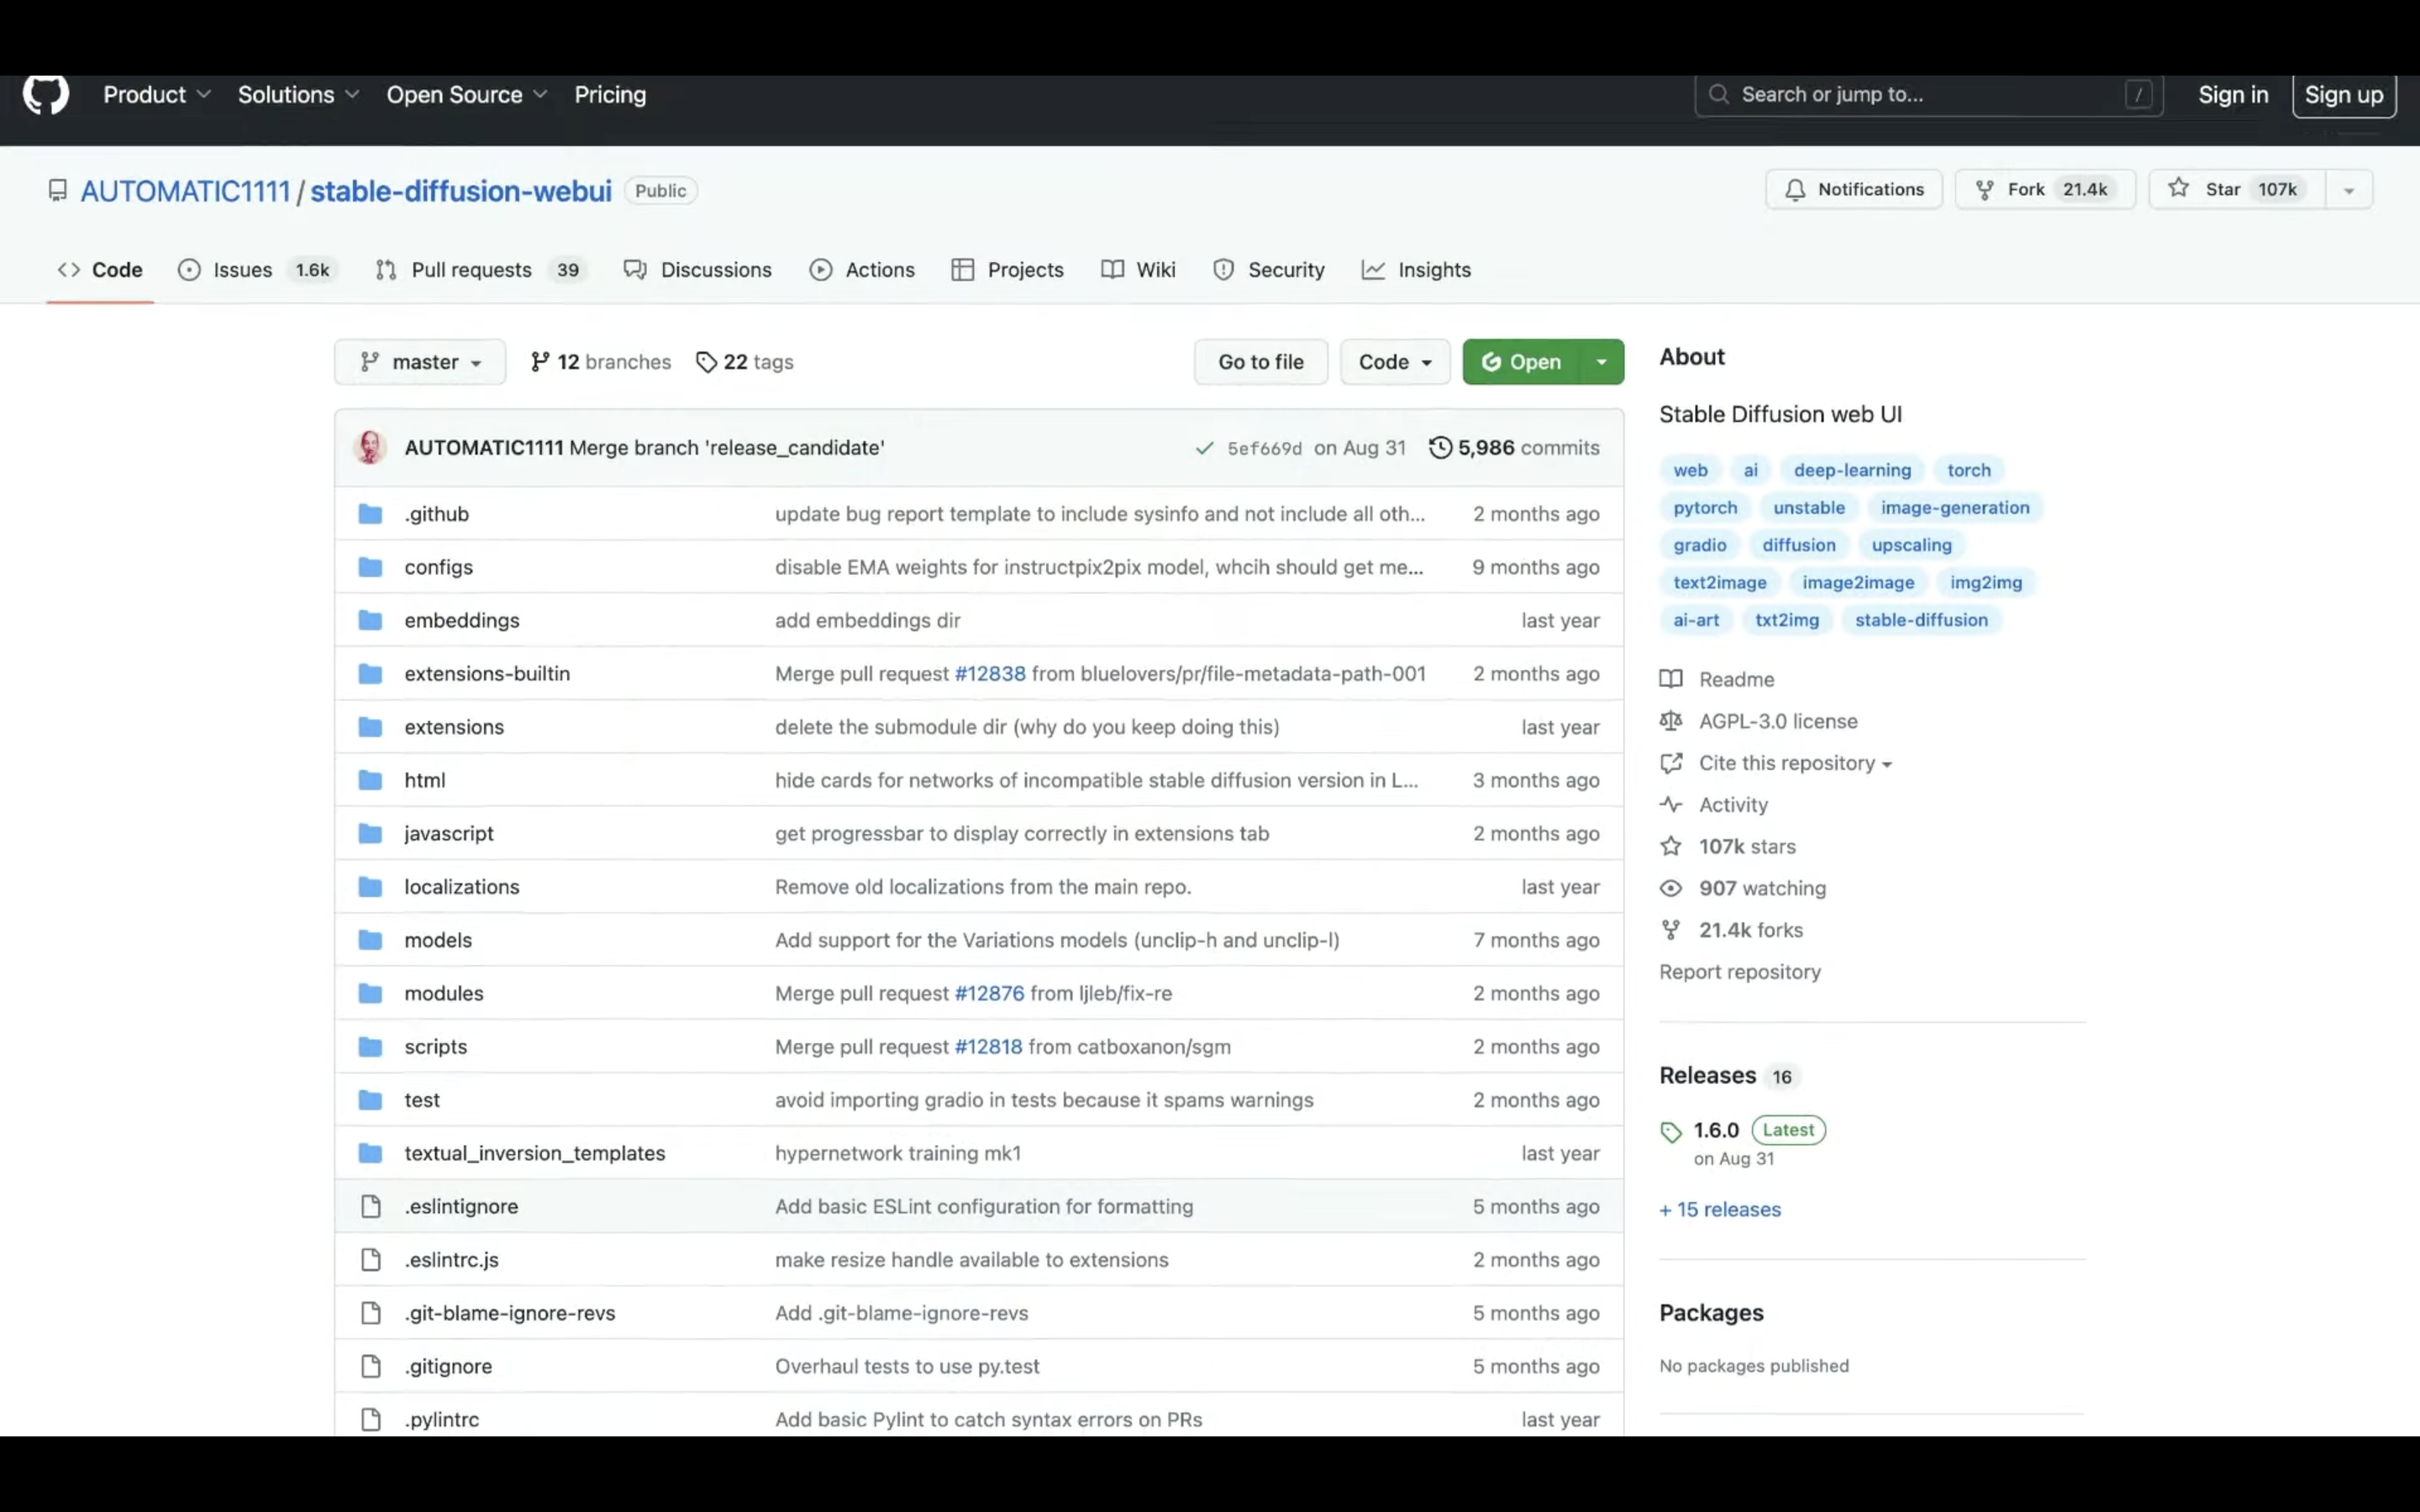The width and height of the screenshot is (2420, 1512).
Task: Open the Discussions tab
Action: [698, 270]
